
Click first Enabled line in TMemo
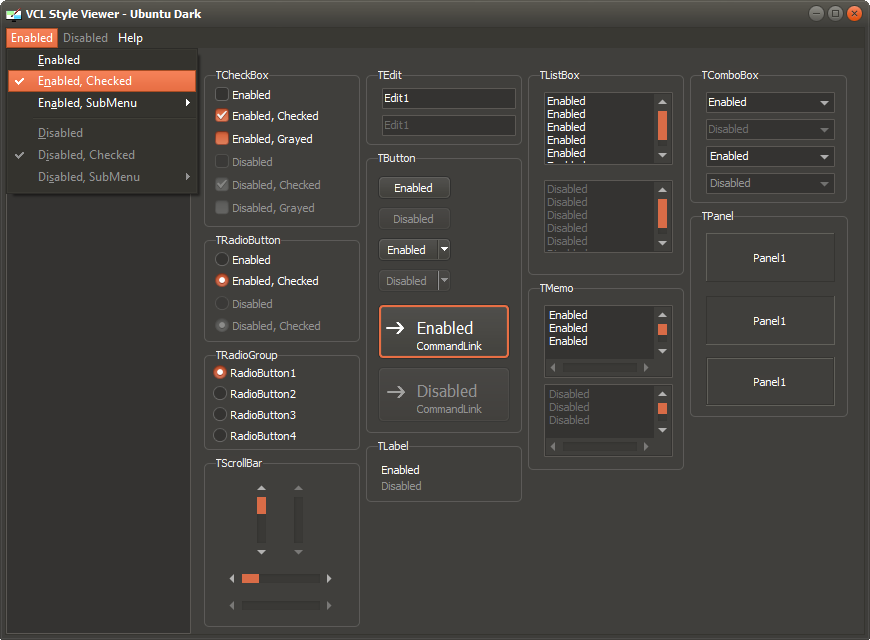568,315
